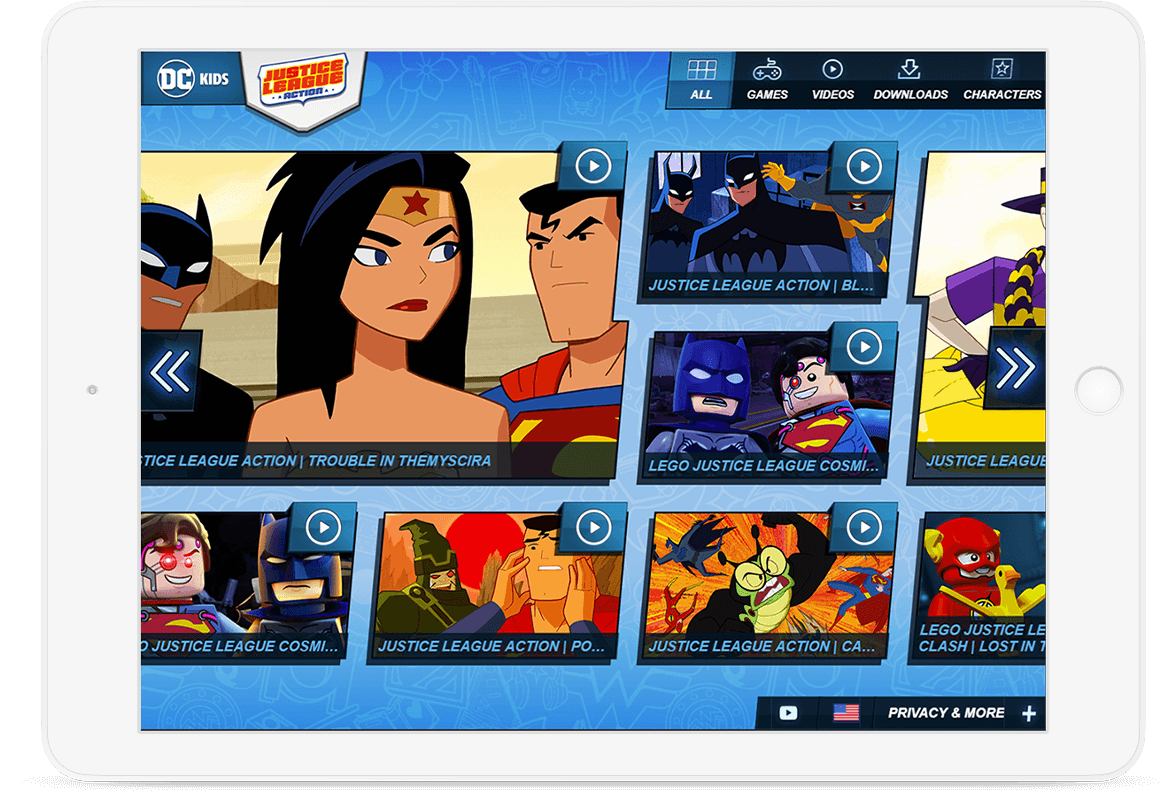This screenshot has height=793, width=1171.
Task: Play the Justice League Action CA... video
Action: 864,528
